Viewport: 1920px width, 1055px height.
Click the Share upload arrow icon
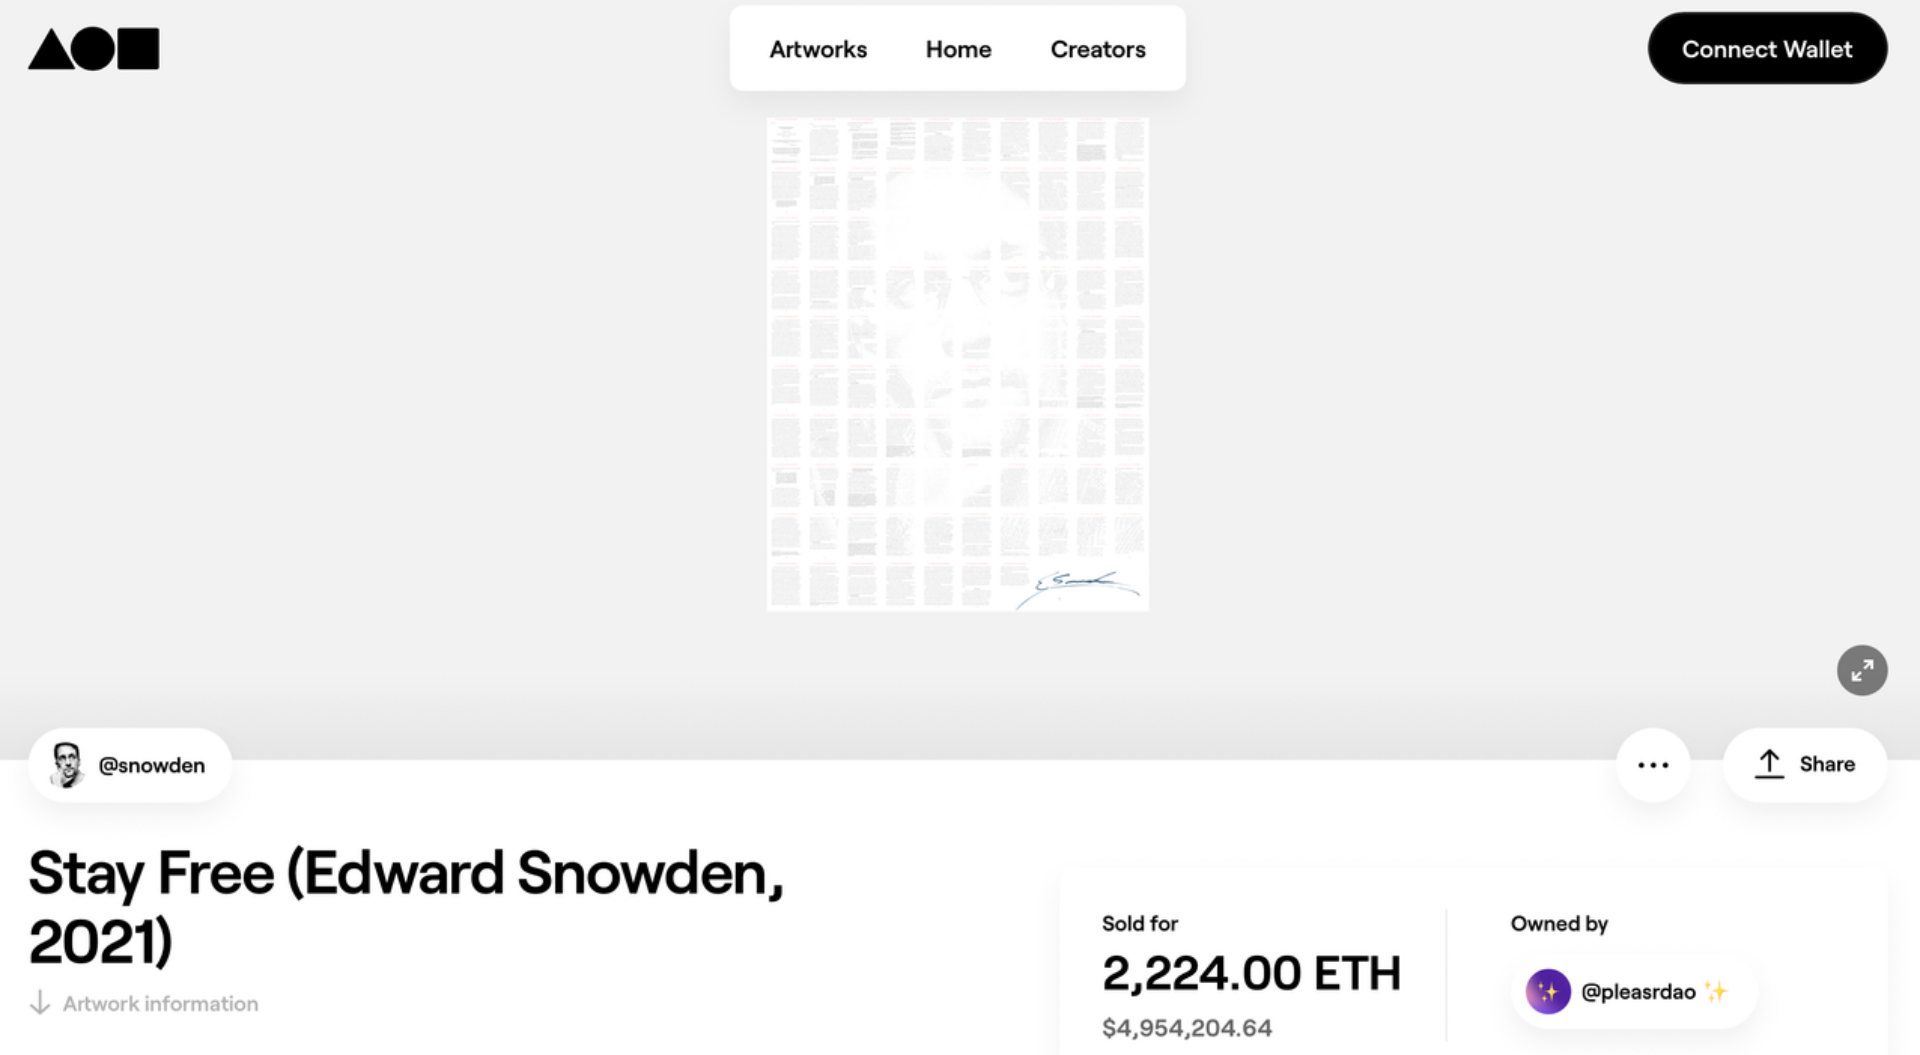pyautogui.click(x=1769, y=764)
